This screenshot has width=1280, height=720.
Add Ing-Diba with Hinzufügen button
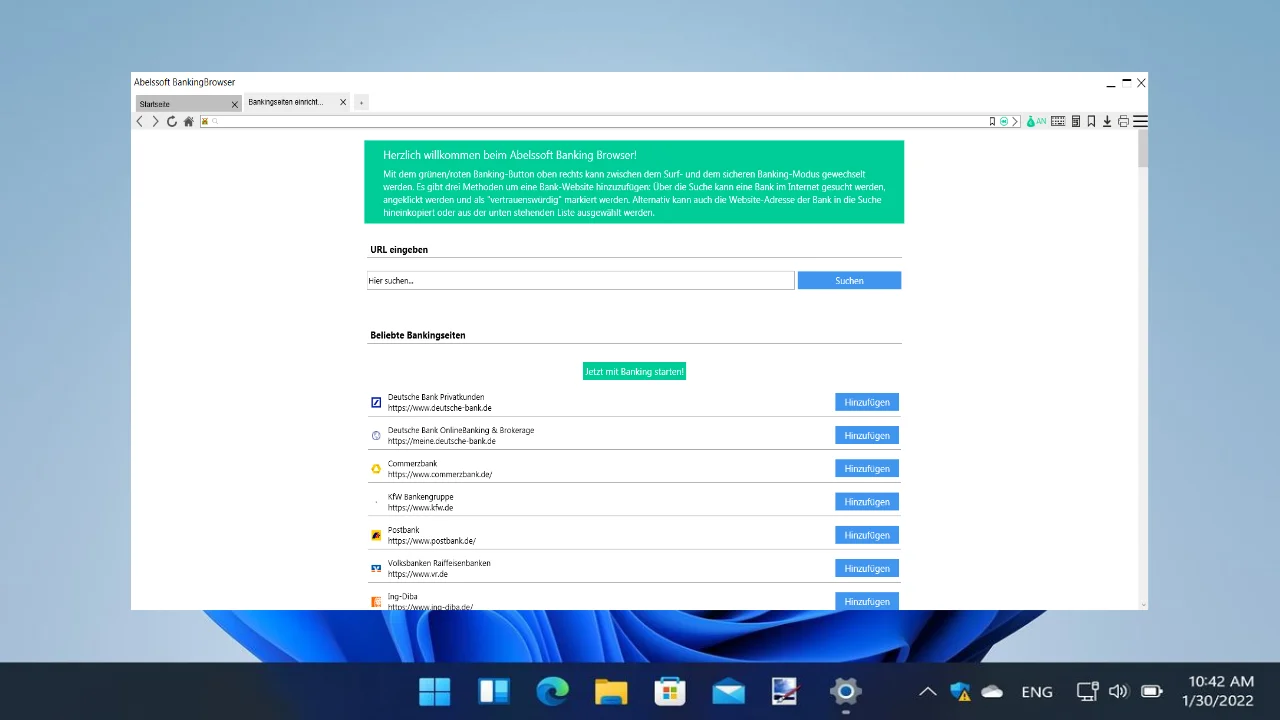coord(867,601)
